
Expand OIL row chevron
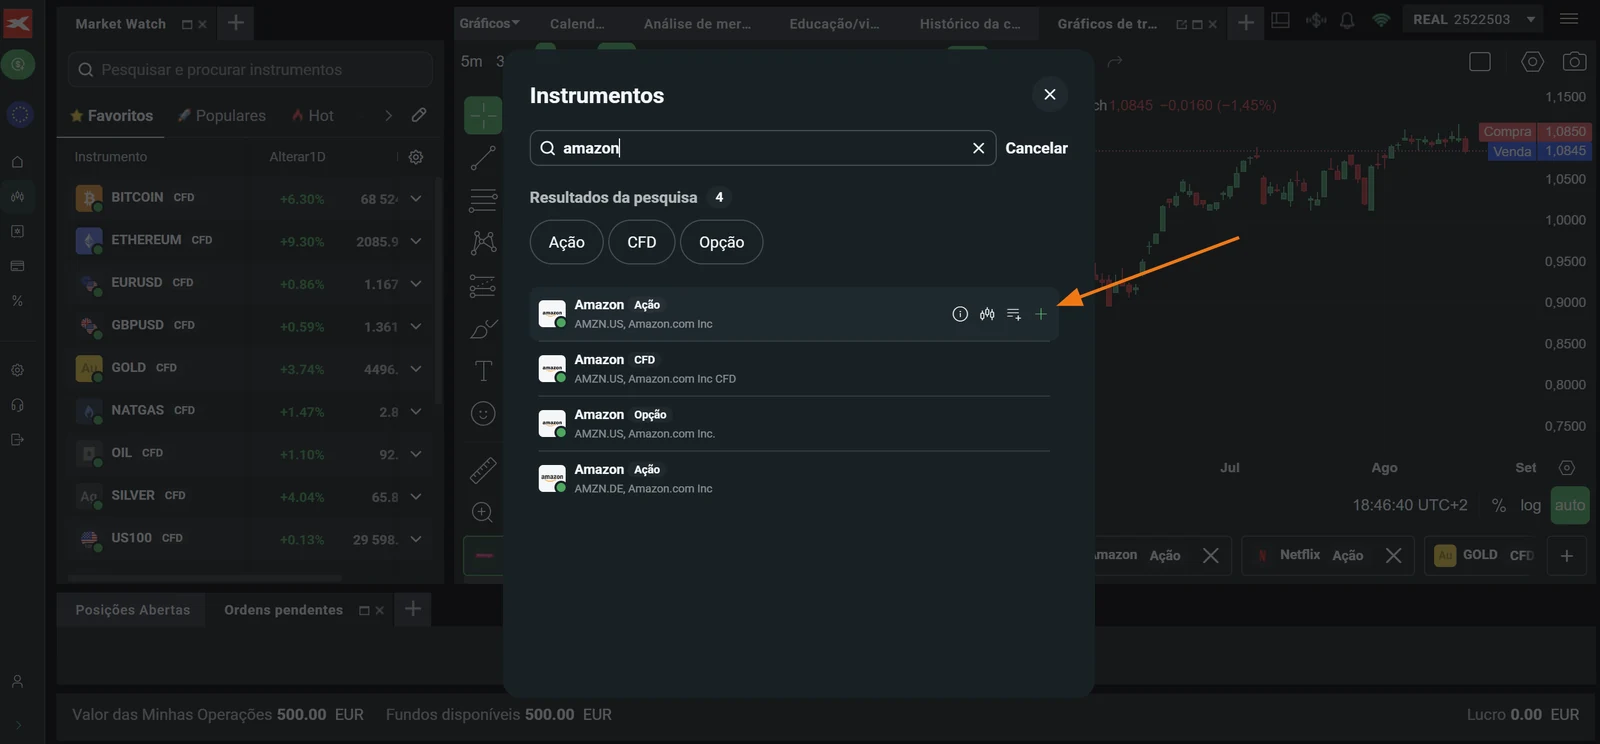pyautogui.click(x=416, y=454)
